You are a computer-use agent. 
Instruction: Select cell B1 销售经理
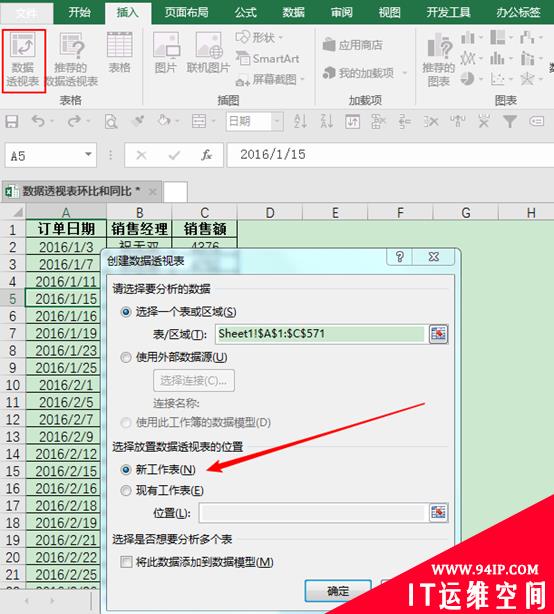pyautogui.click(x=139, y=229)
